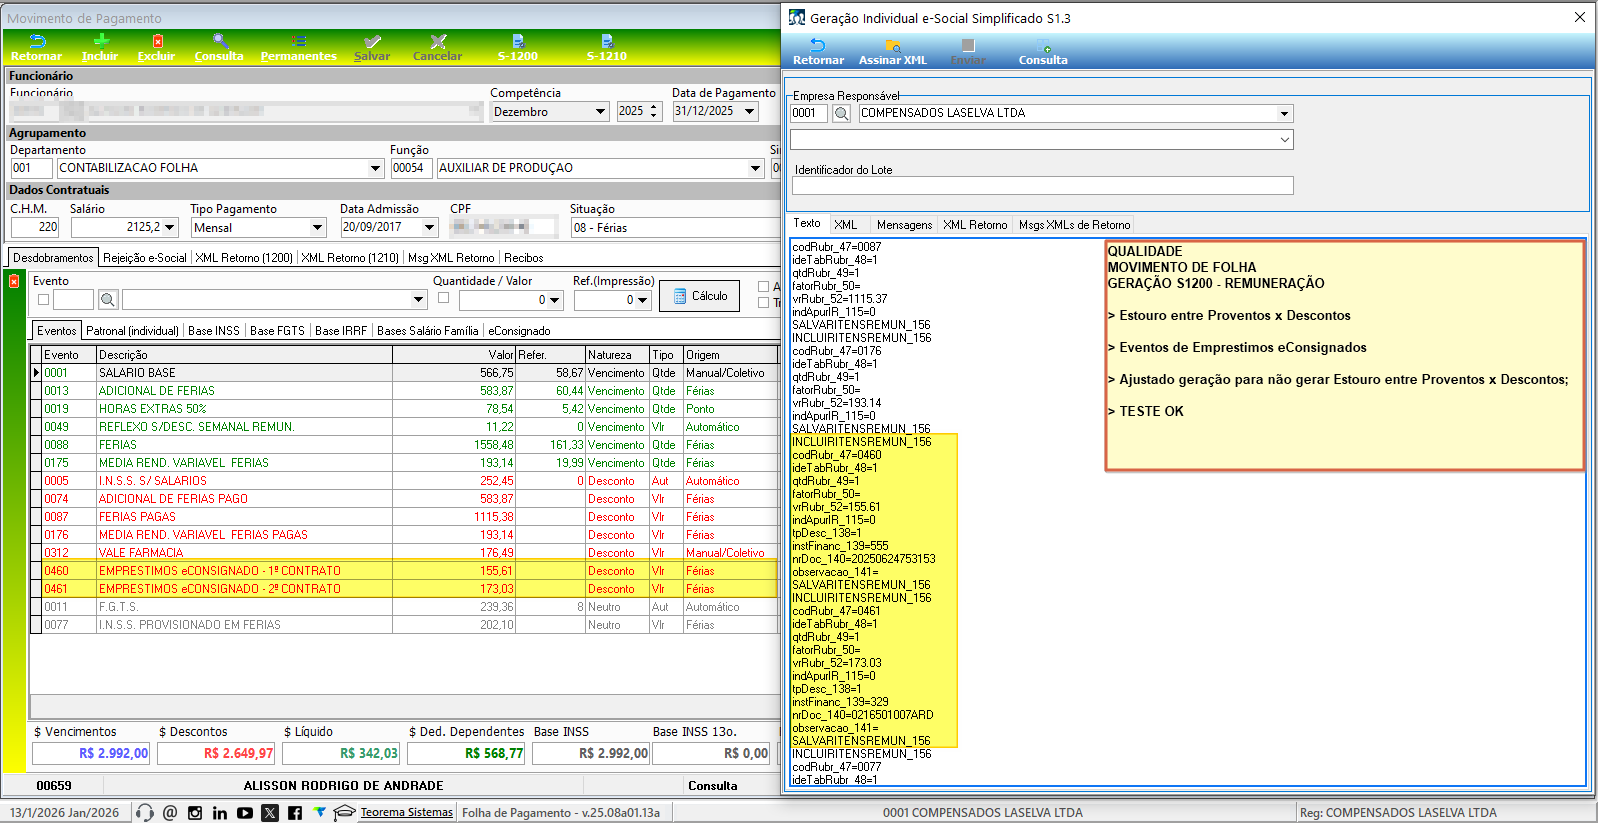Screen dimensions: 1598x823
Task: Open the XML Retorno tab in e-Social window
Action: 974,225
